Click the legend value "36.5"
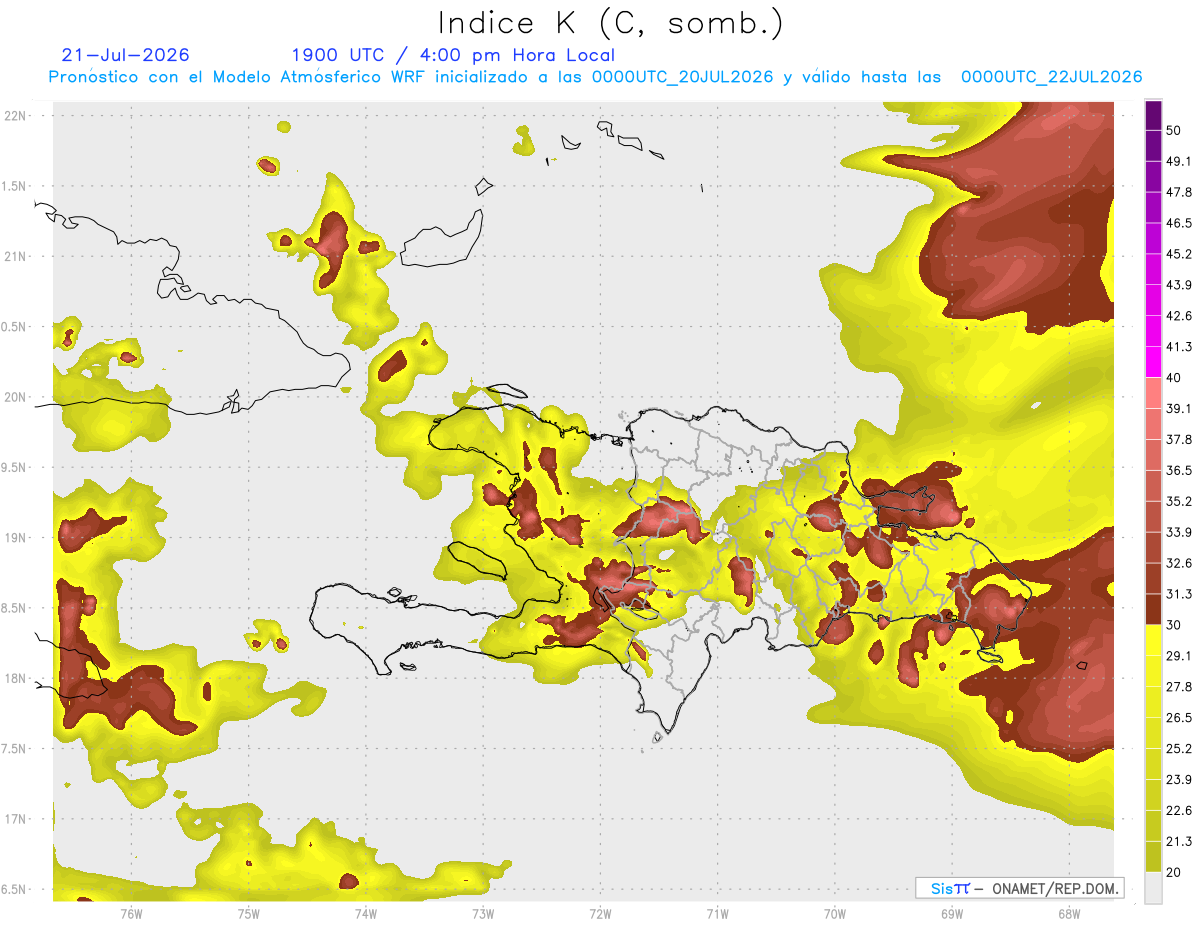The image size is (1200, 927). (x=1180, y=471)
